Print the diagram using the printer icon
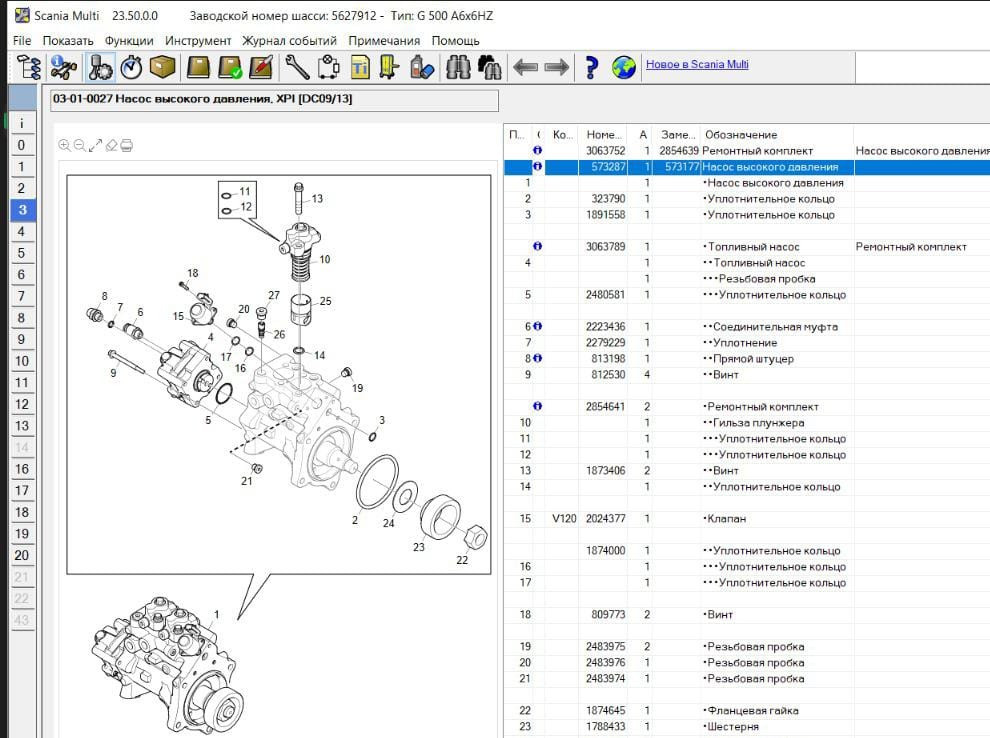The width and height of the screenshot is (990, 738). [x=126, y=145]
